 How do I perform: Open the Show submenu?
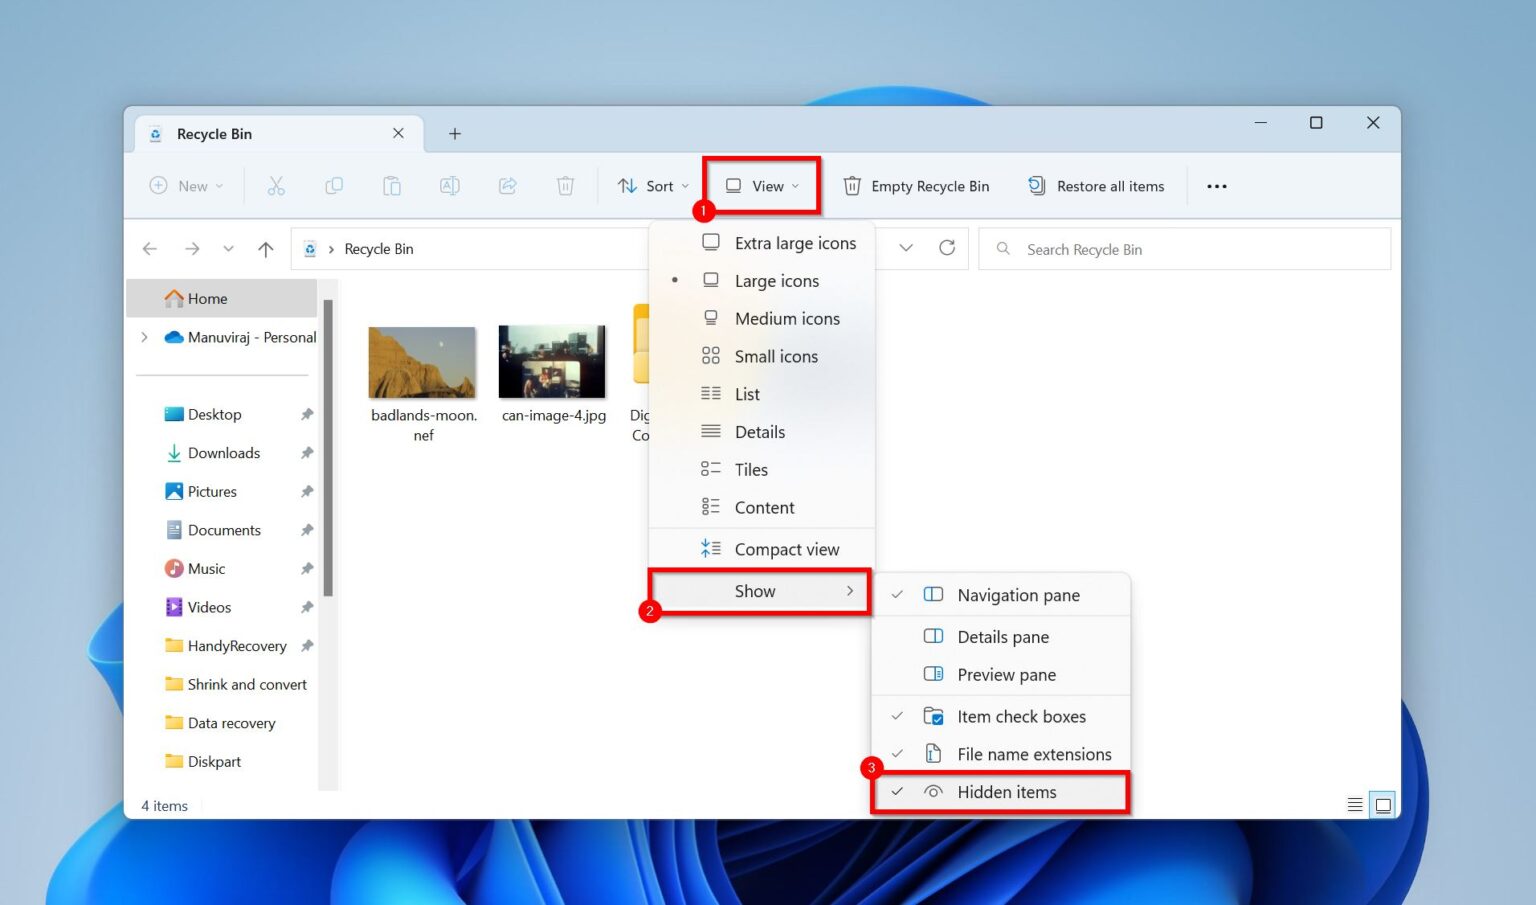click(x=755, y=591)
